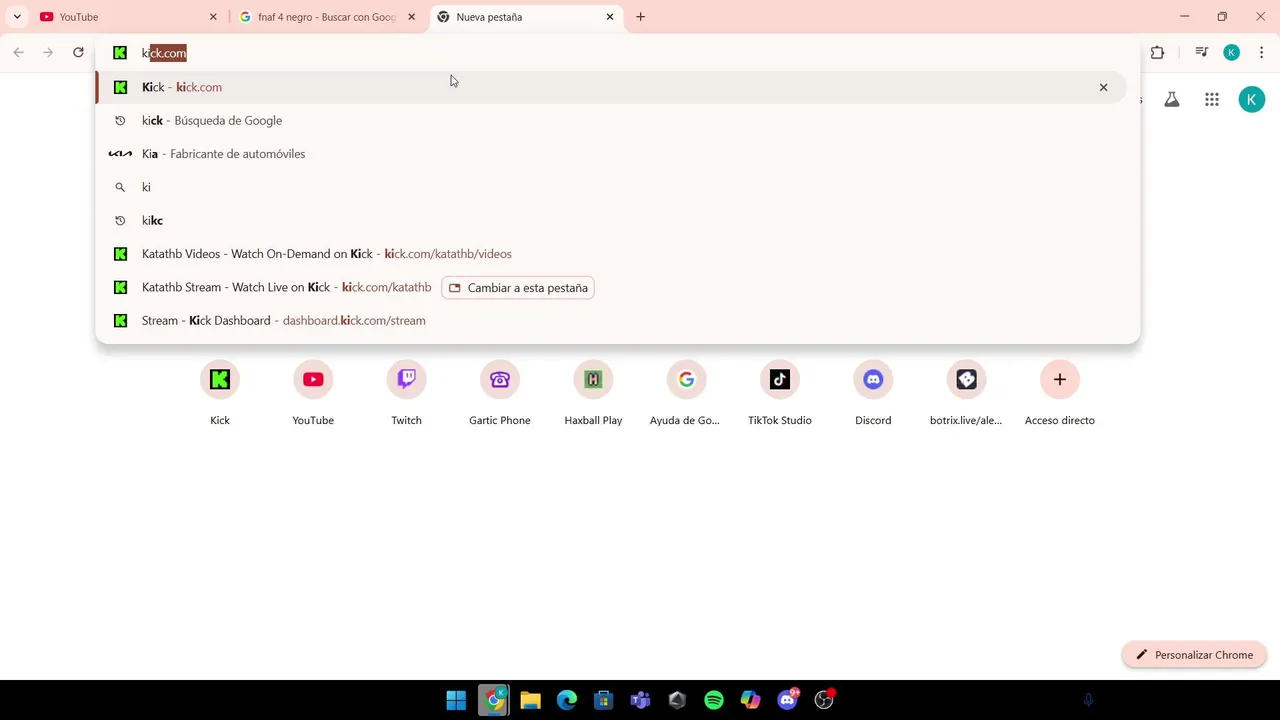Open the Windows Start menu
The width and height of the screenshot is (1280, 720).
(x=456, y=700)
